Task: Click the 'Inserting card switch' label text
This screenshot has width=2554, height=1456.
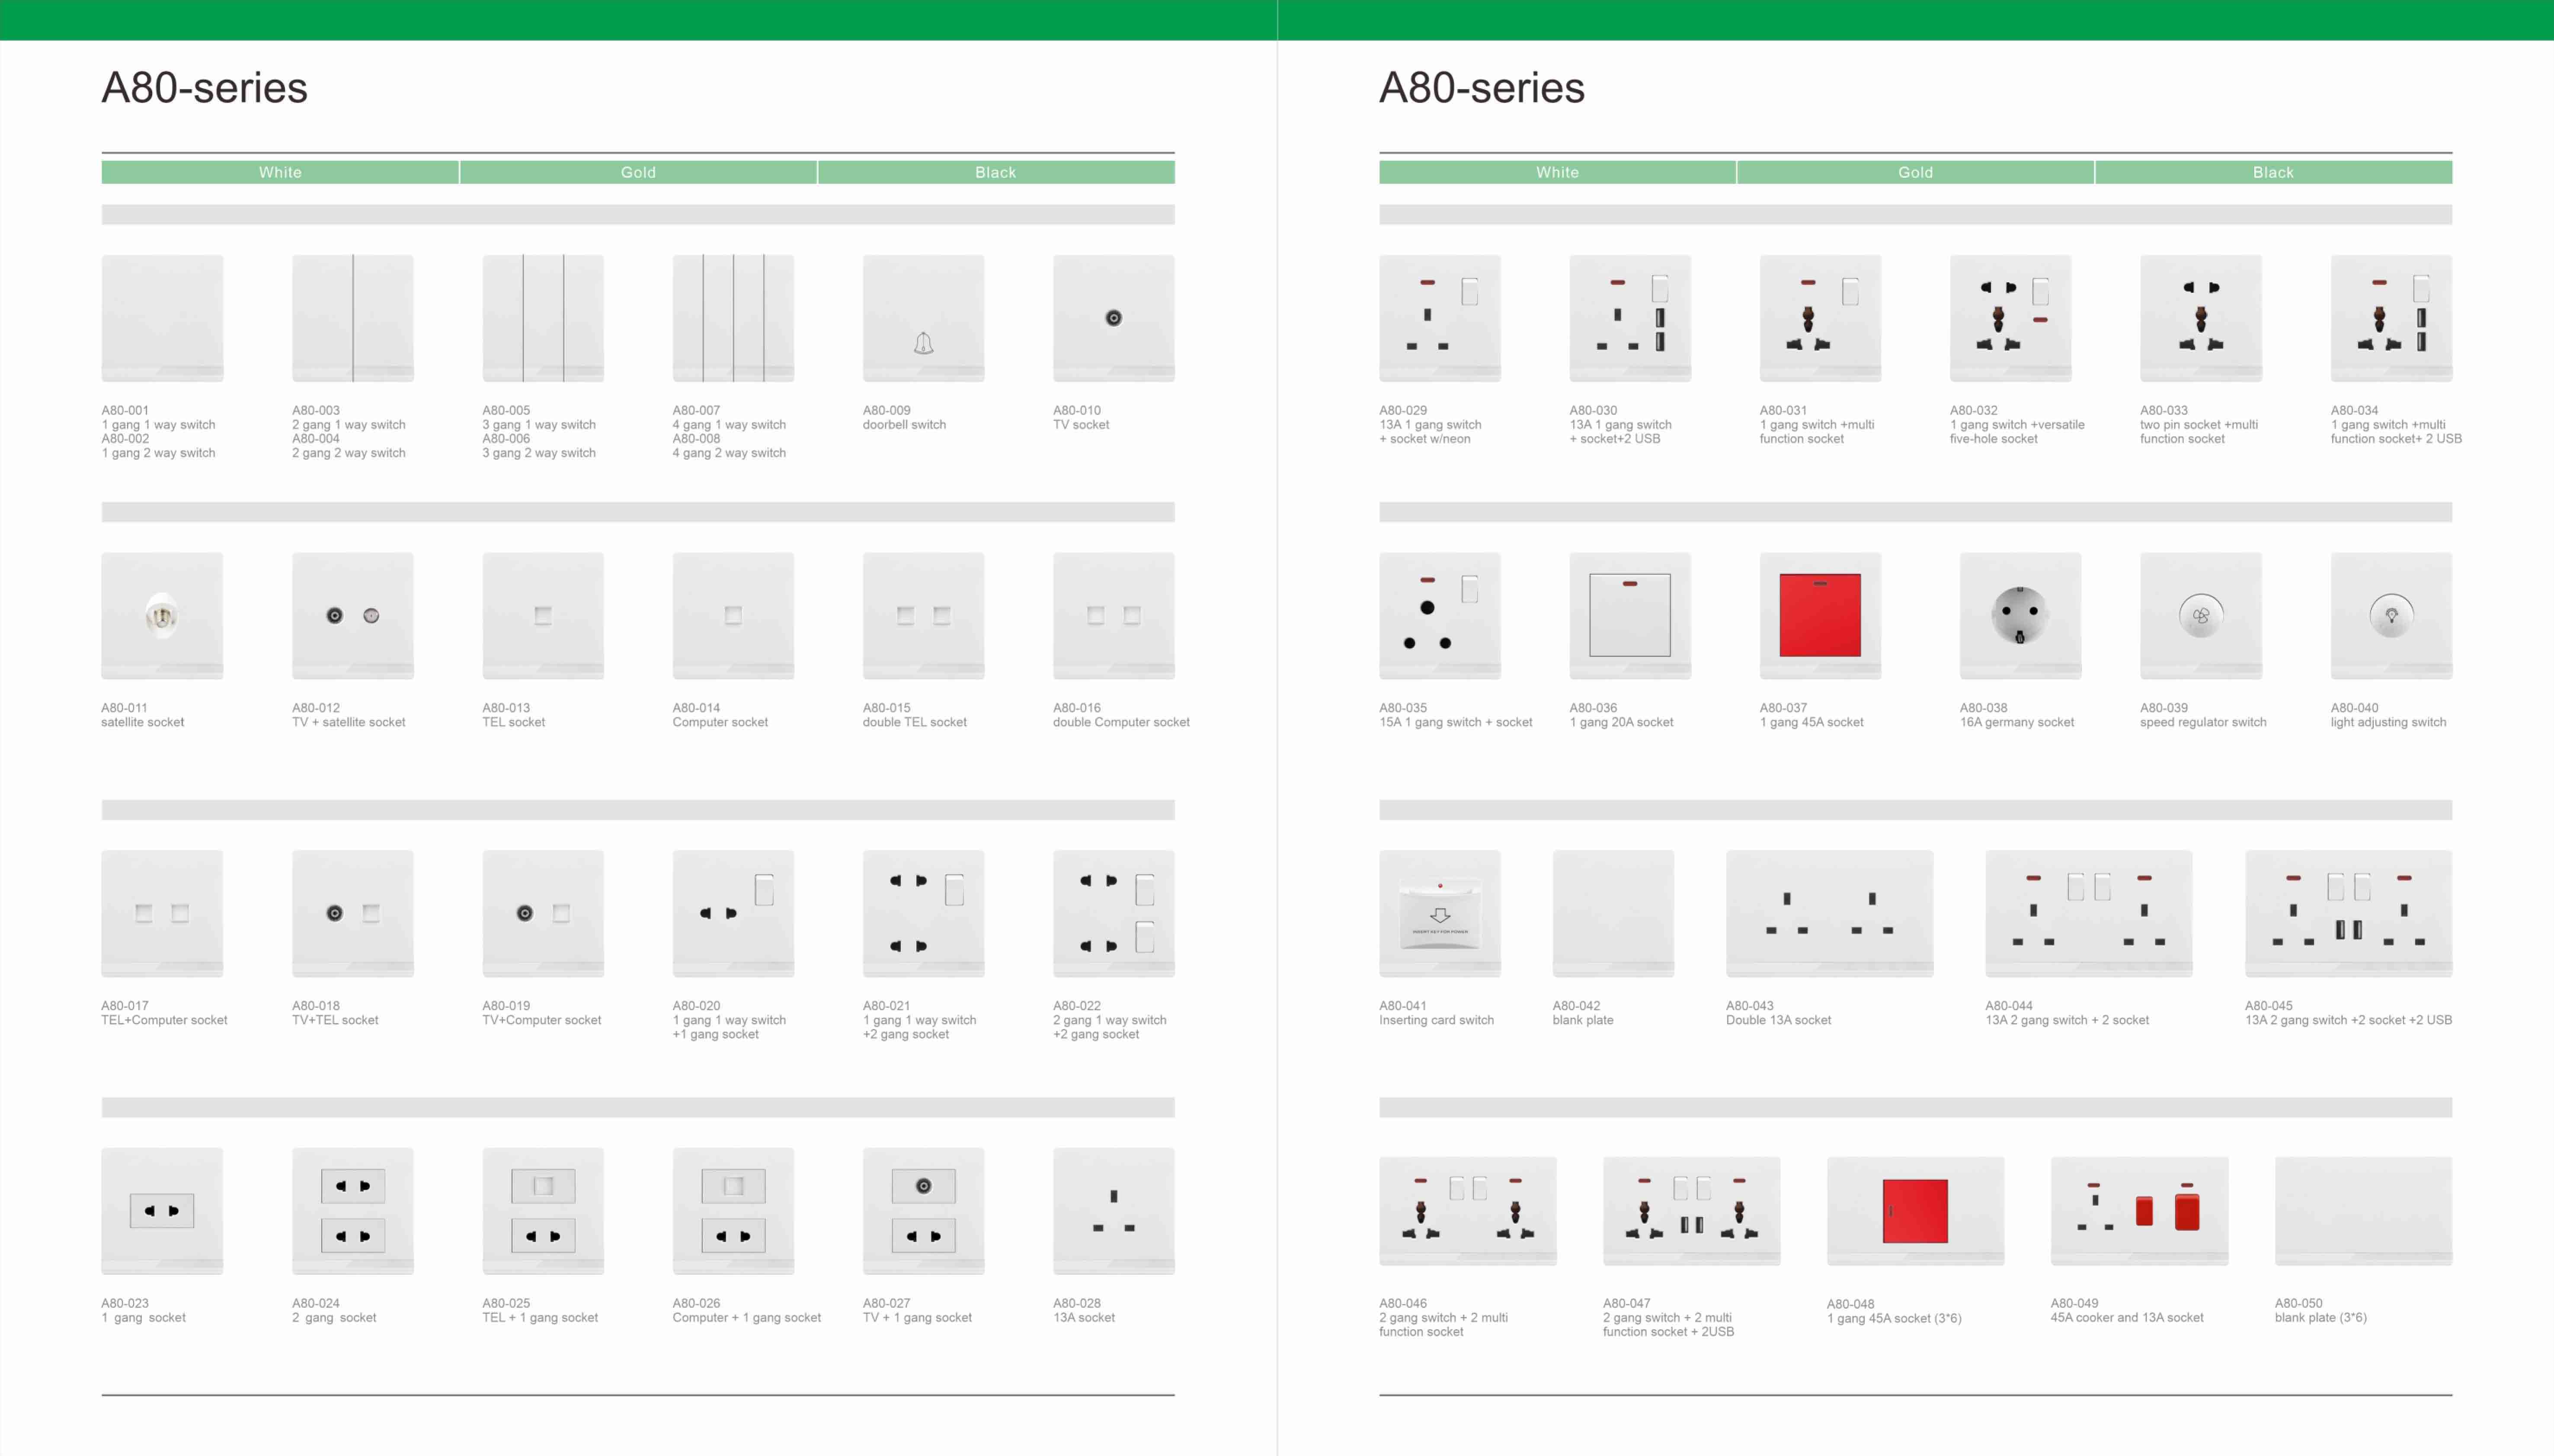Action: (1437, 1020)
